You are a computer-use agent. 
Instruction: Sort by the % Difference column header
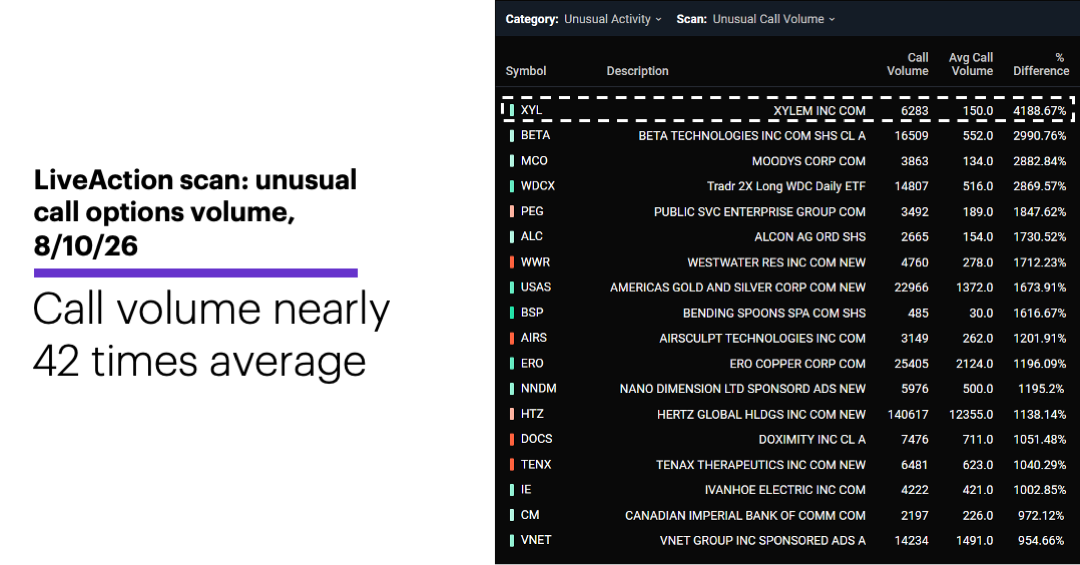click(x=1041, y=64)
